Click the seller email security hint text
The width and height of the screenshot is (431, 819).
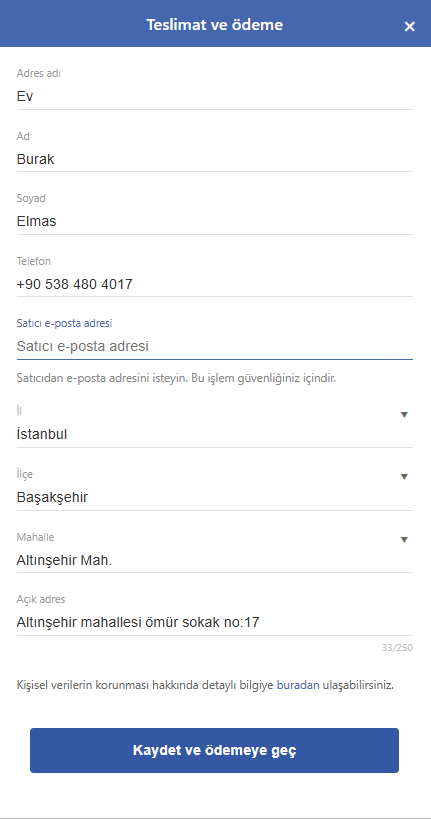[x=176, y=378]
